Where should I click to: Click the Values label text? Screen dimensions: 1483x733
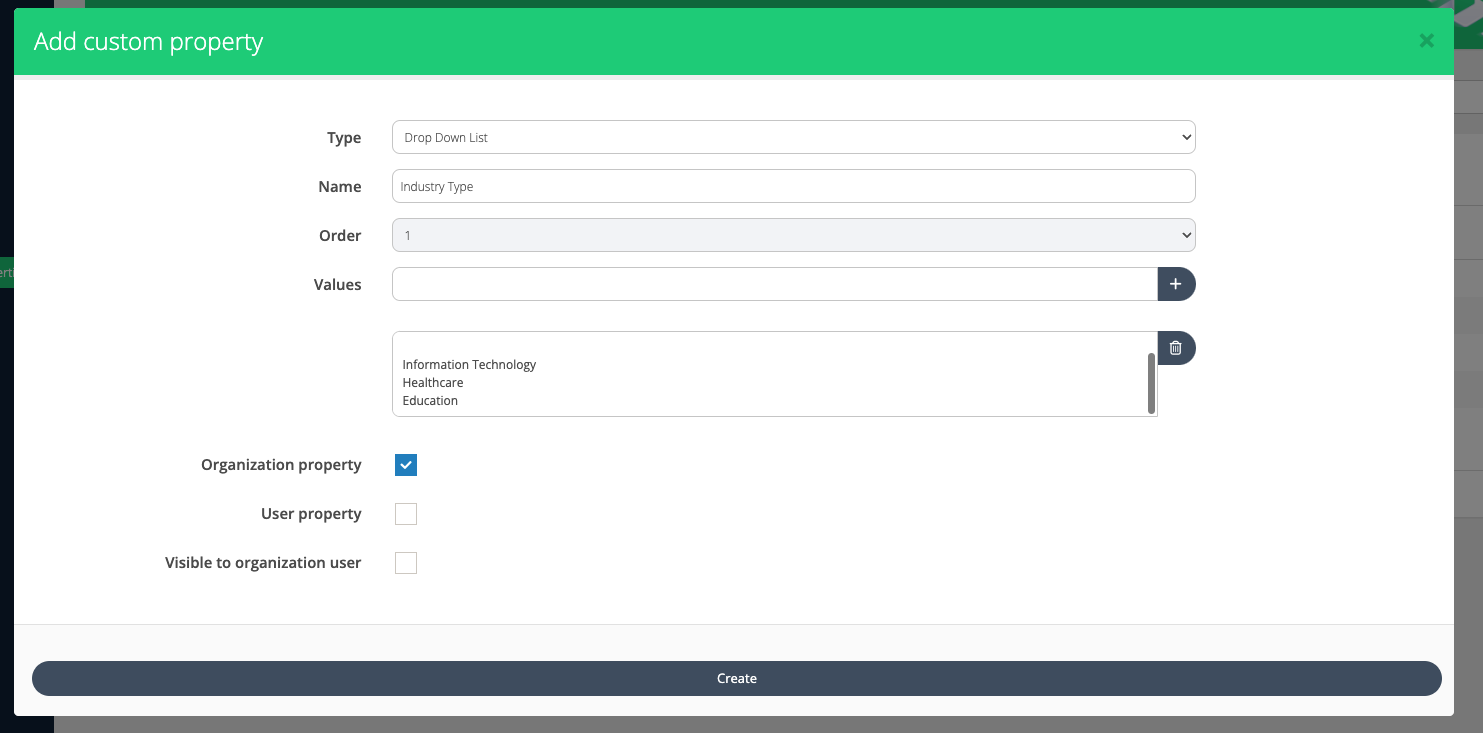[337, 285]
